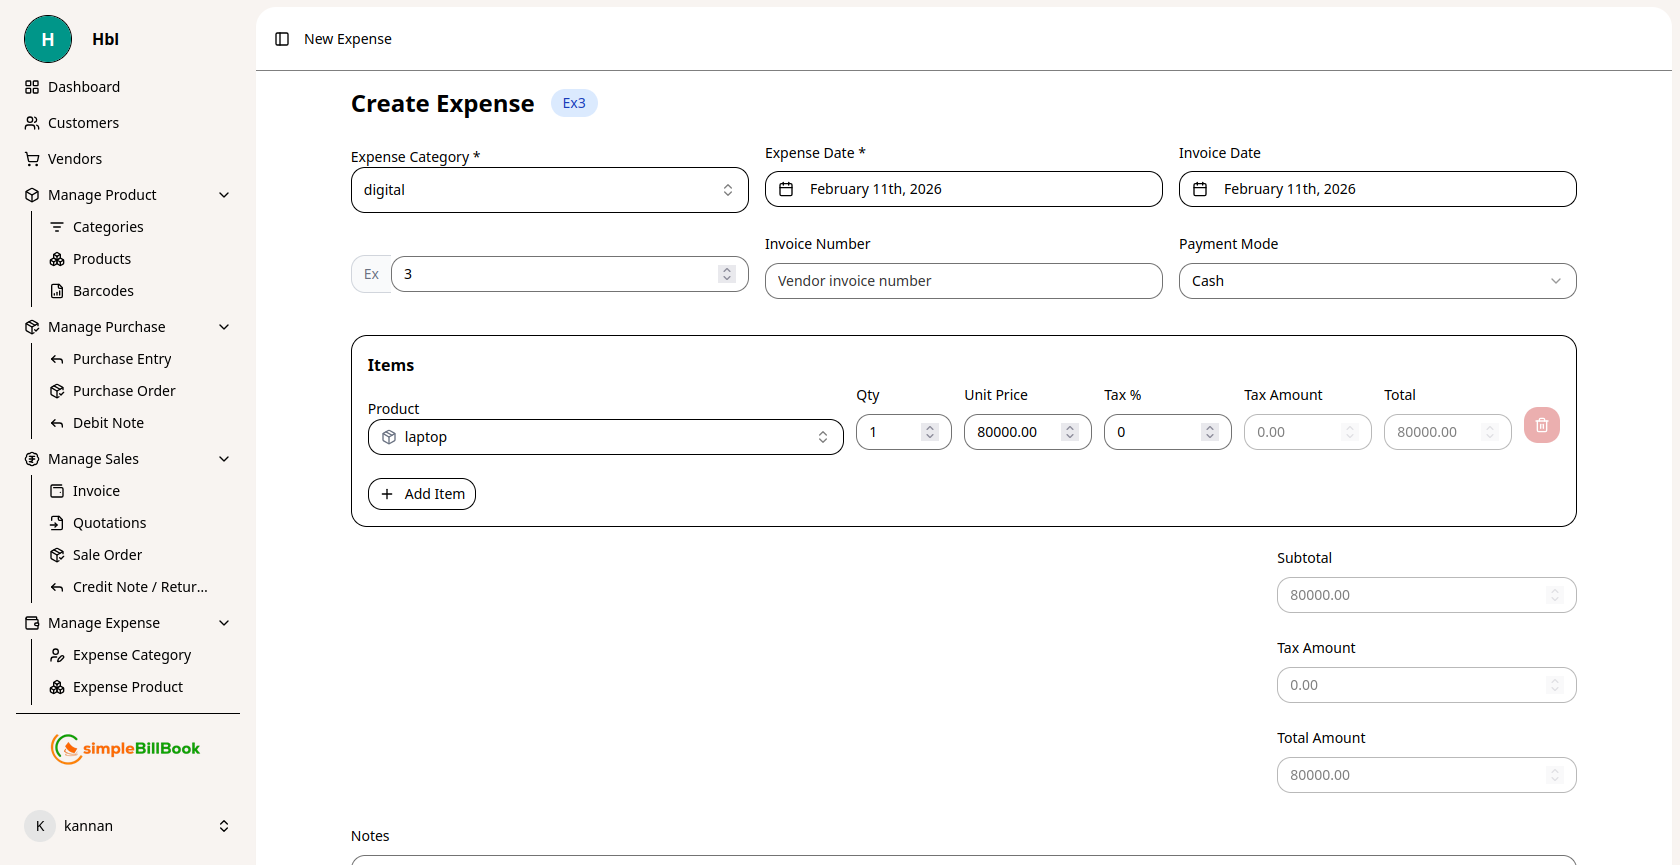Open the laptop product selector
Screen dimensions: 1680x865
point(605,437)
